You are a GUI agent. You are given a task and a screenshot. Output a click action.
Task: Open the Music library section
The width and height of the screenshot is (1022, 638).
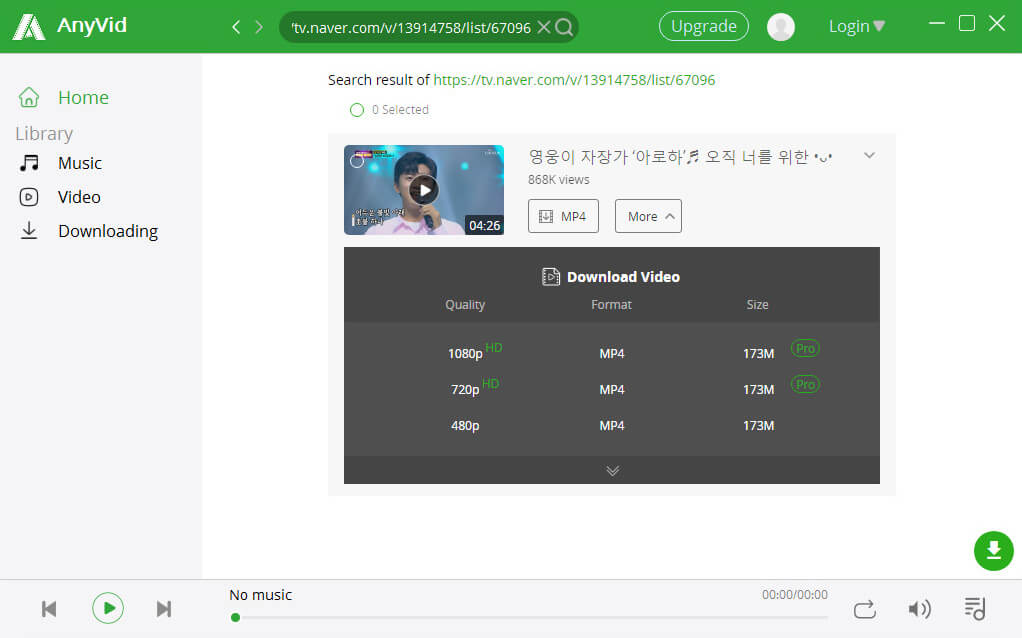coord(79,163)
